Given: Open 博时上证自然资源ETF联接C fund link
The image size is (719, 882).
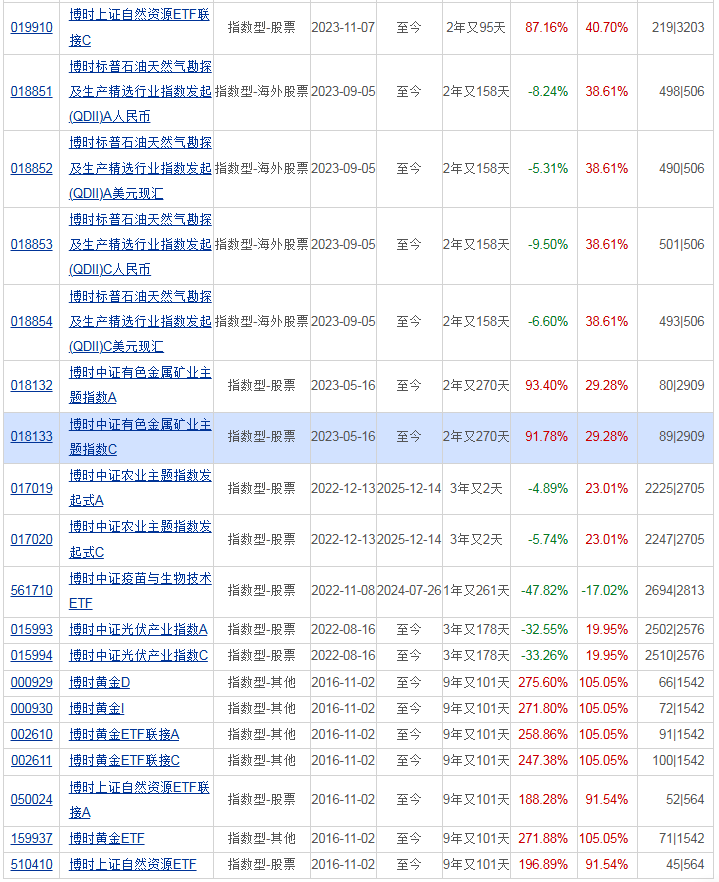Looking at the screenshot, I should coord(139,28).
